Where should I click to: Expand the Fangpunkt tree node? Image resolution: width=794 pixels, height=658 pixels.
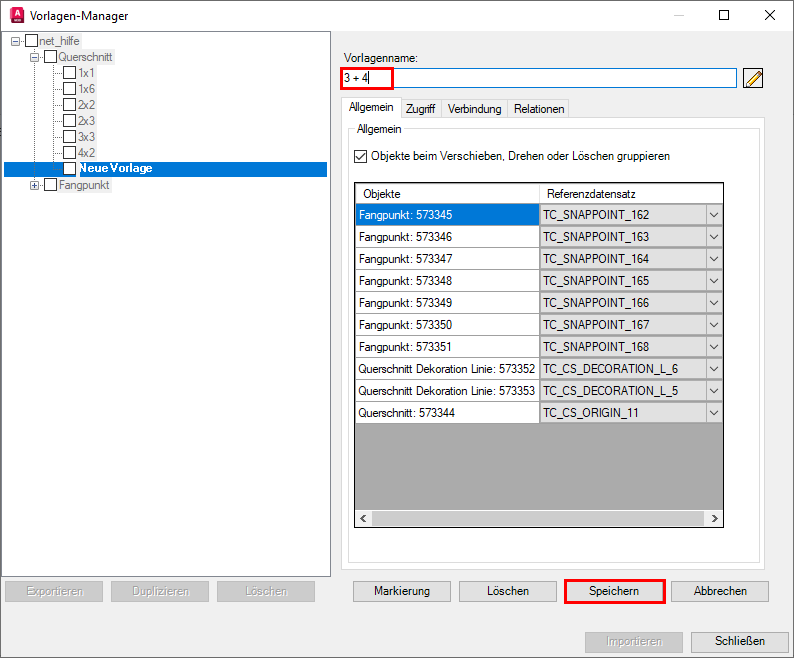(x=36, y=185)
